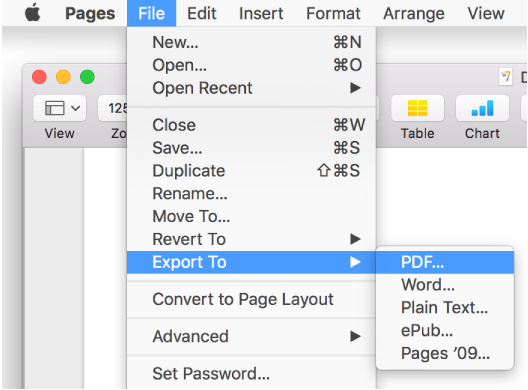Viewport: 528px width, 390px height.
Task: Select Close in the File menu
Action: (x=251, y=125)
